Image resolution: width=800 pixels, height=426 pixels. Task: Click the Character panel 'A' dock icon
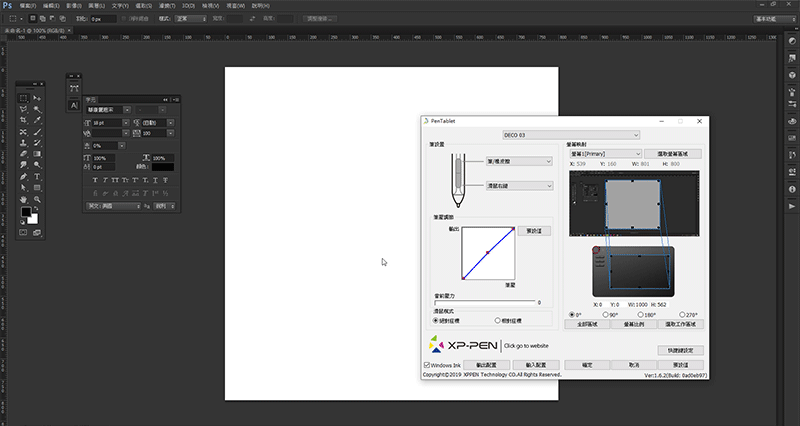pyautogui.click(x=74, y=105)
